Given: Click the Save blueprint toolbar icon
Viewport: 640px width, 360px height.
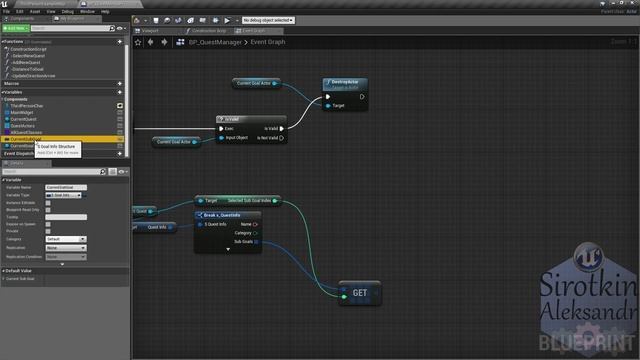Looking at the screenshot, I should click(156, 20).
